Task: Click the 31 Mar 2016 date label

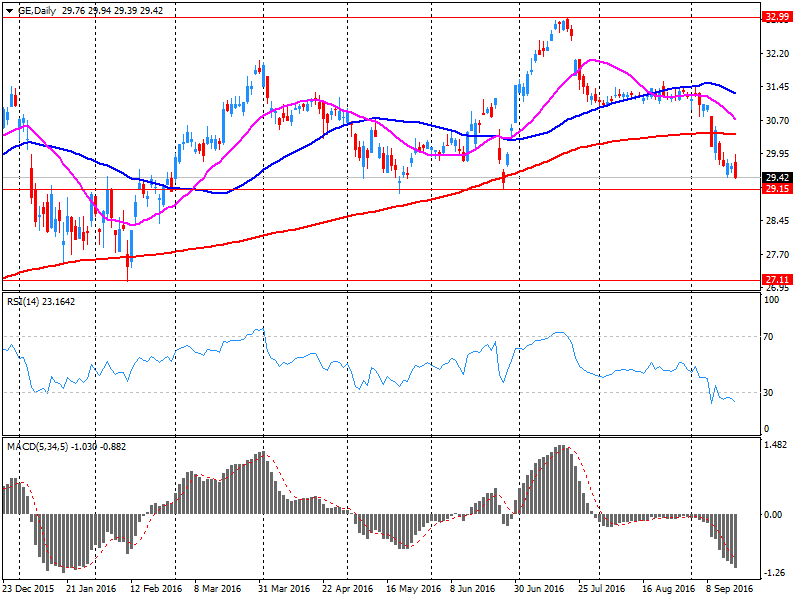Action: pos(284,588)
